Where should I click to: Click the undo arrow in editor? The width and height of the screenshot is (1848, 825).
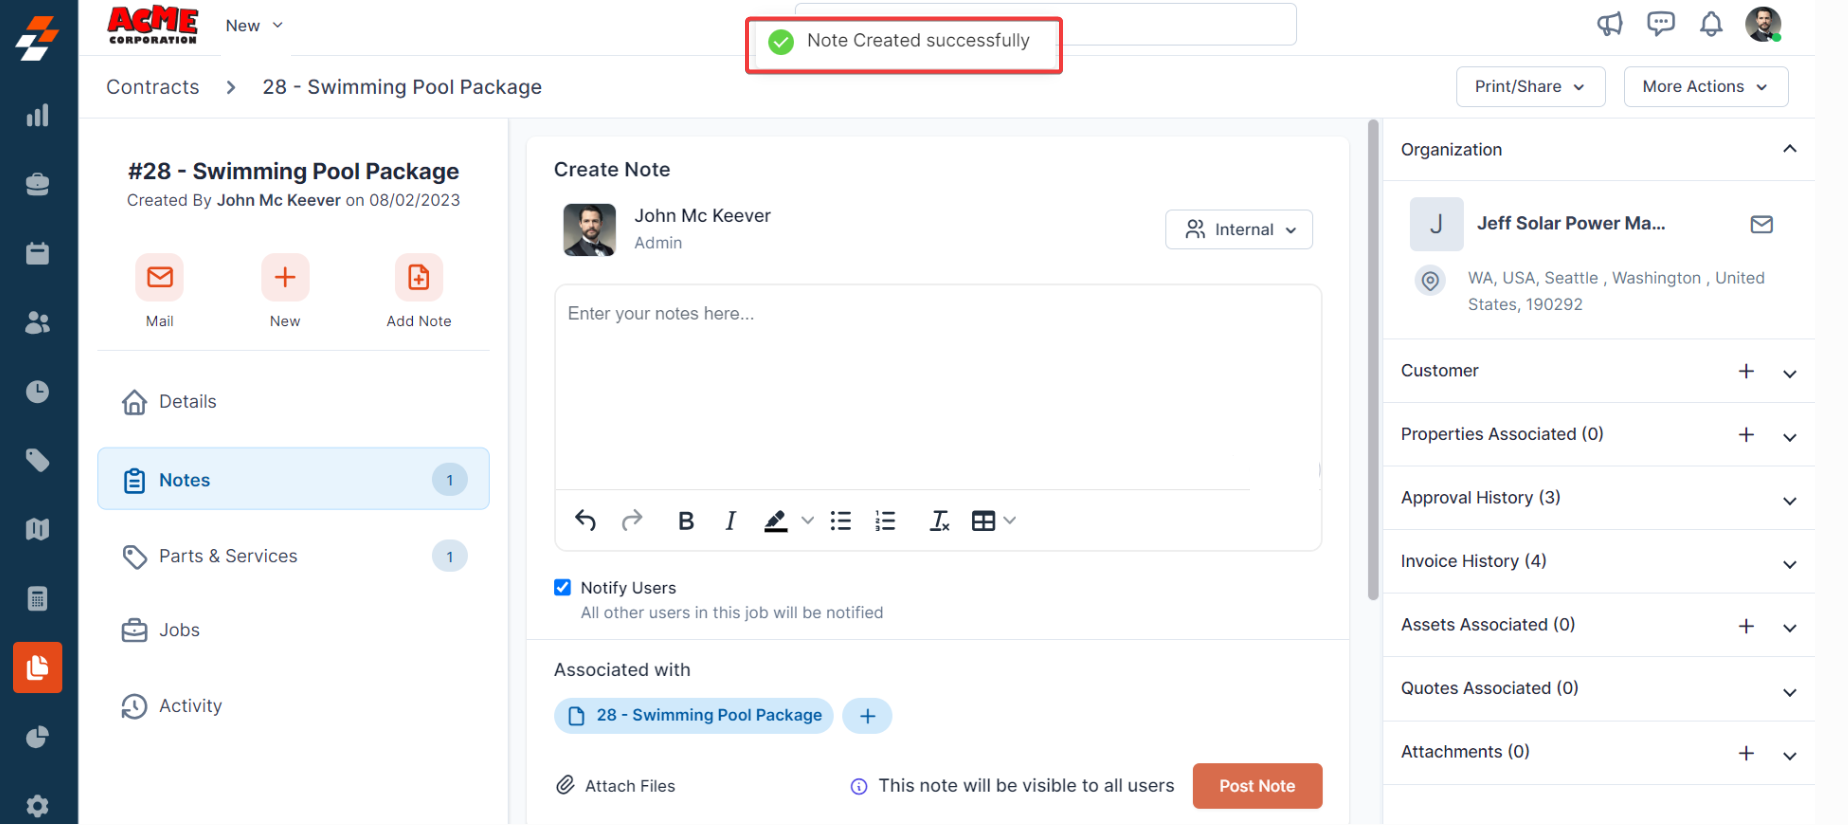pos(585,521)
